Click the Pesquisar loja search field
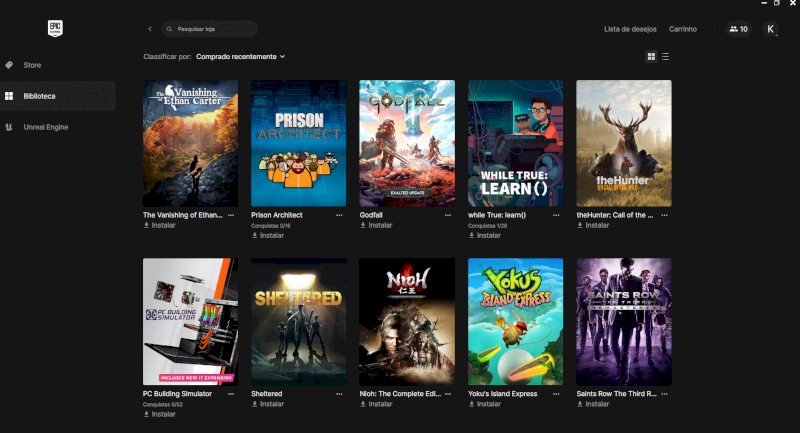The image size is (800, 433). 210,29
